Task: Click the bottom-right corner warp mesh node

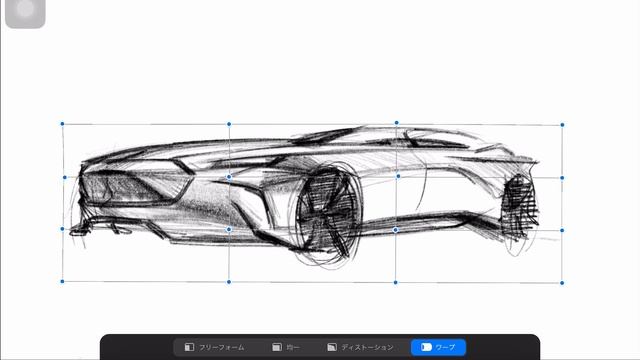Action: pos(562,283)
